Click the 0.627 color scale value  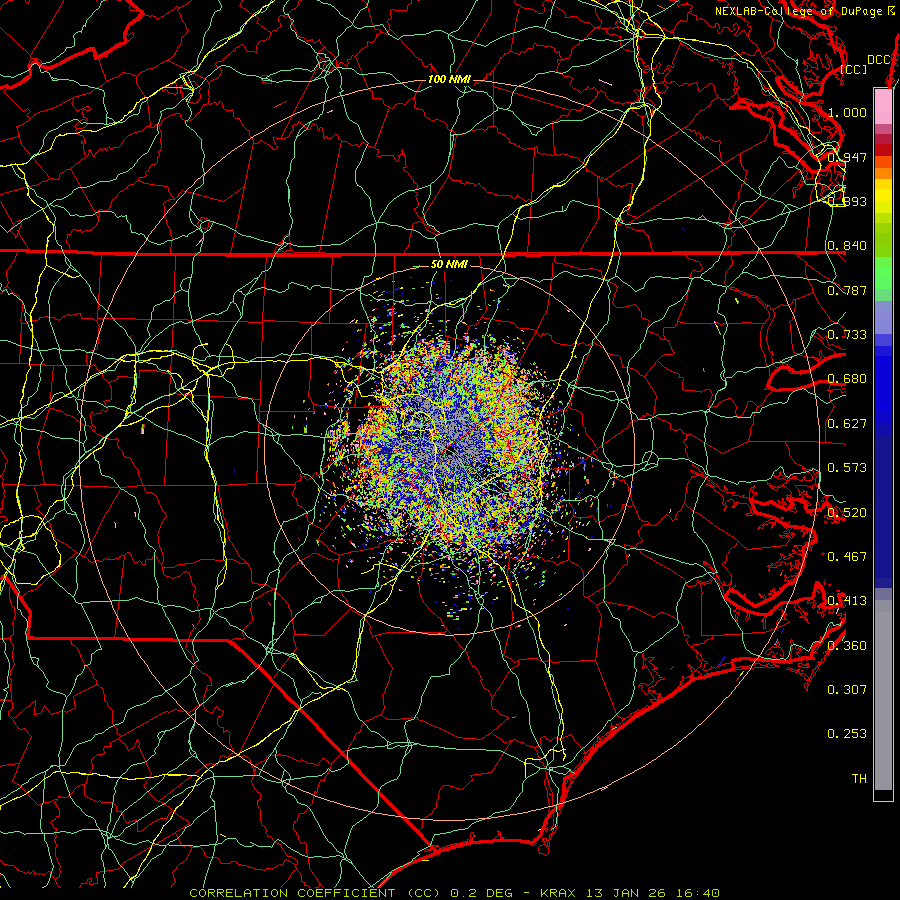tap(847, 424)
